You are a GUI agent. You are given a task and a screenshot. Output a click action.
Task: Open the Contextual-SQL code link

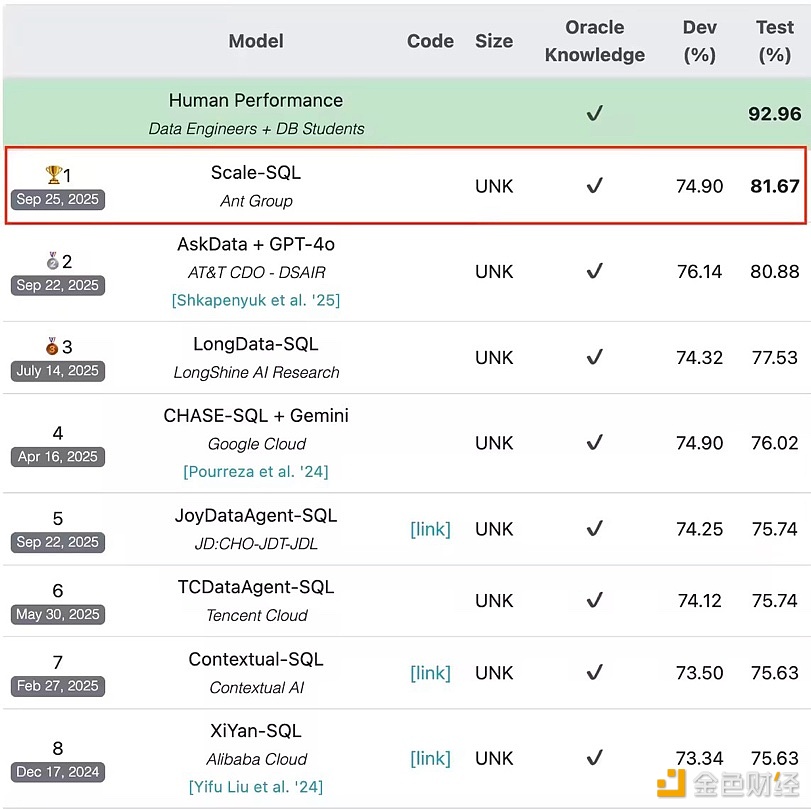tap(430, 673)
